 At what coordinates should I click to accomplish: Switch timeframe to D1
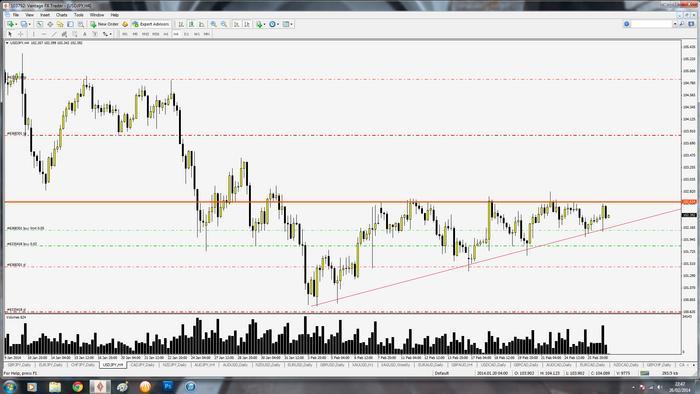[186, 34]
